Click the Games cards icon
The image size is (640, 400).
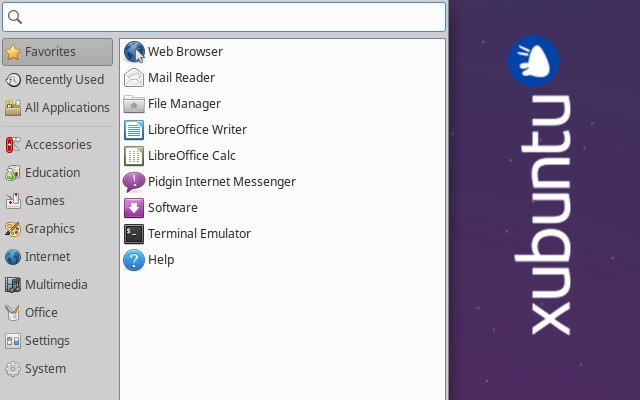(x=13, y=201)
